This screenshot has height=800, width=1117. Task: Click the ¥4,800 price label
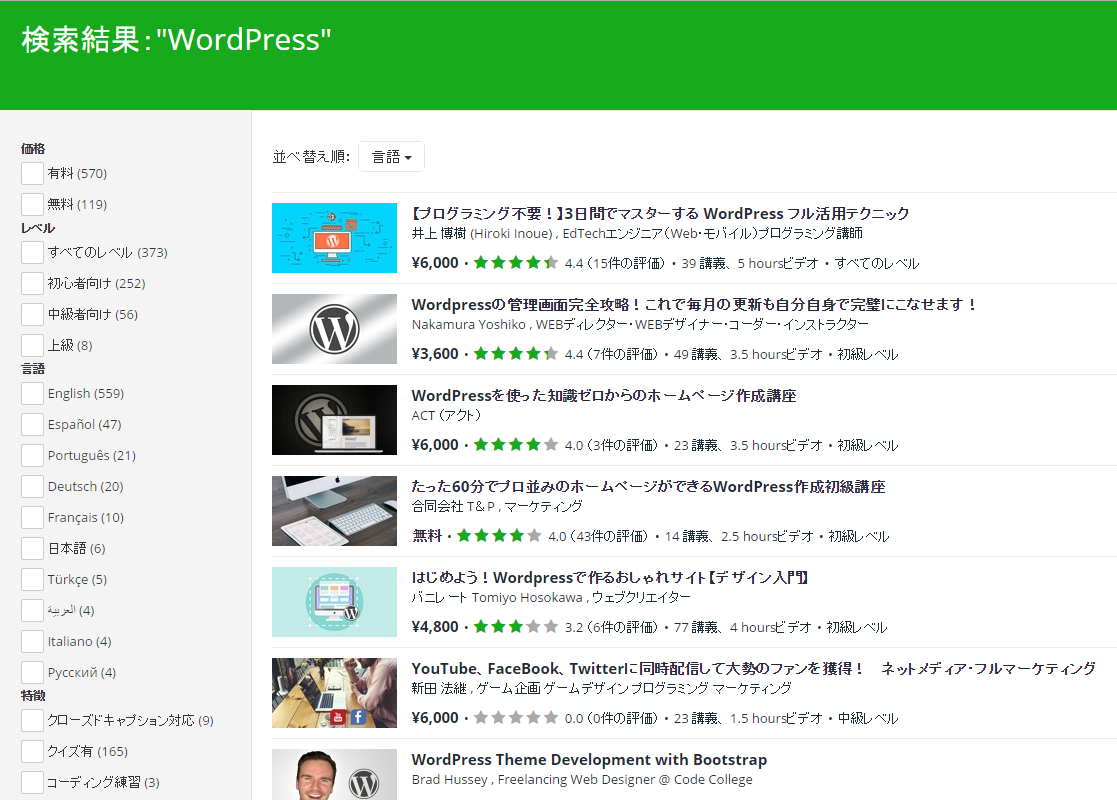point(435,627)
